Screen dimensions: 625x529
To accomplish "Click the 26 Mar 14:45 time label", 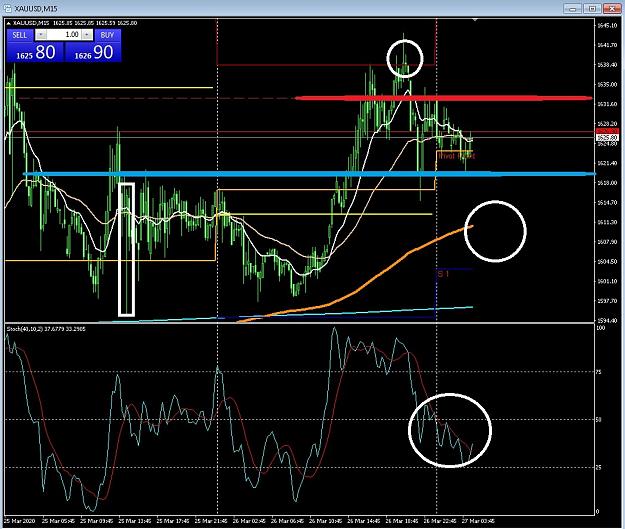I will click(x=364, y=521).
